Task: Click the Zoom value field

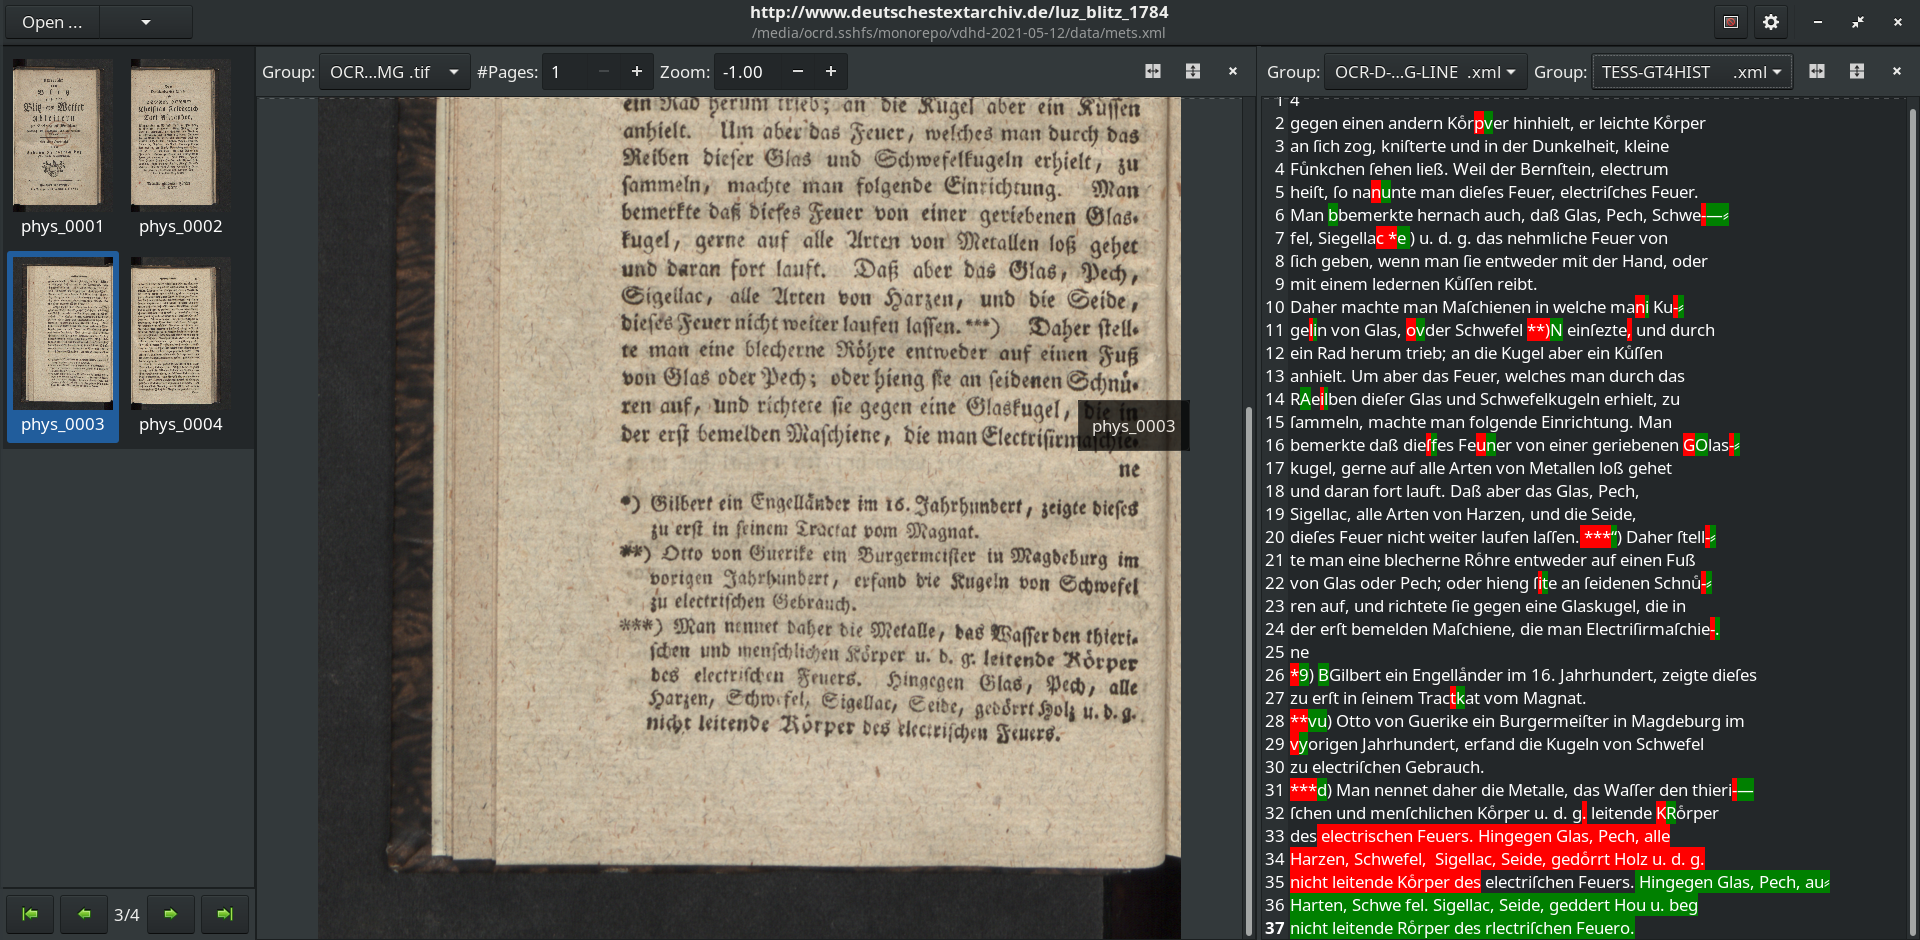Action: [748, 72]
